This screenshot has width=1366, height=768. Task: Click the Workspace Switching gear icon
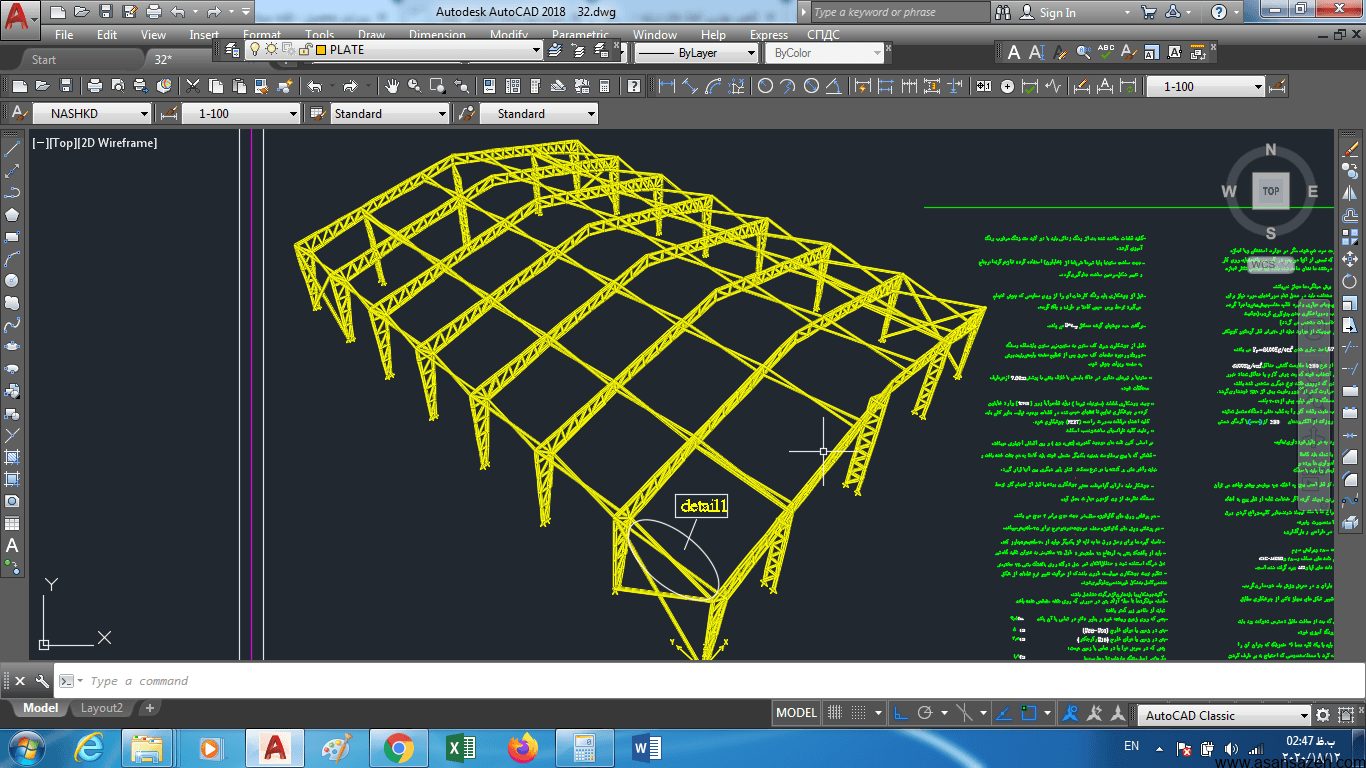(1323, 715)
